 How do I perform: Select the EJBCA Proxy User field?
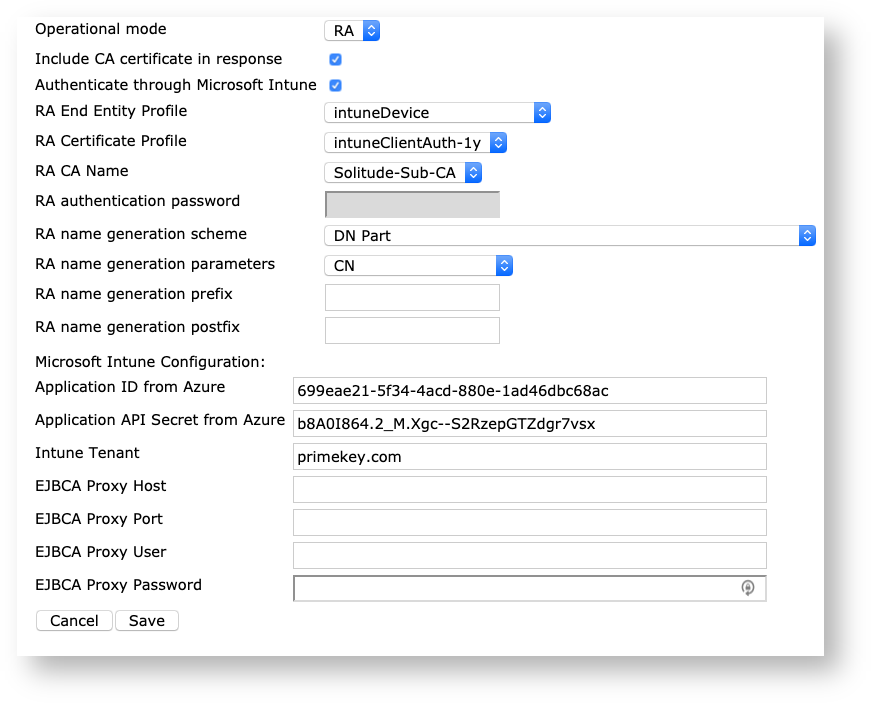click(x=529, y=555)
